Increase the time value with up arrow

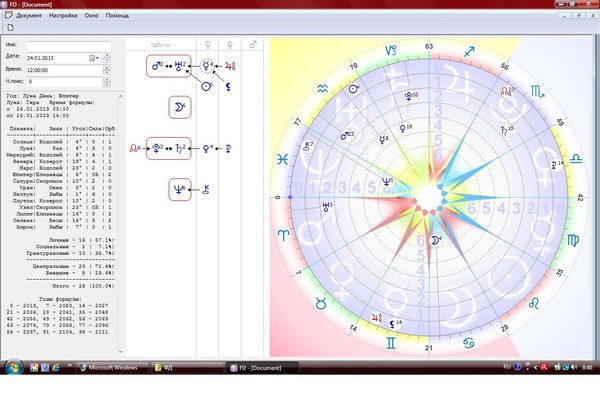[x=107, y=68]
